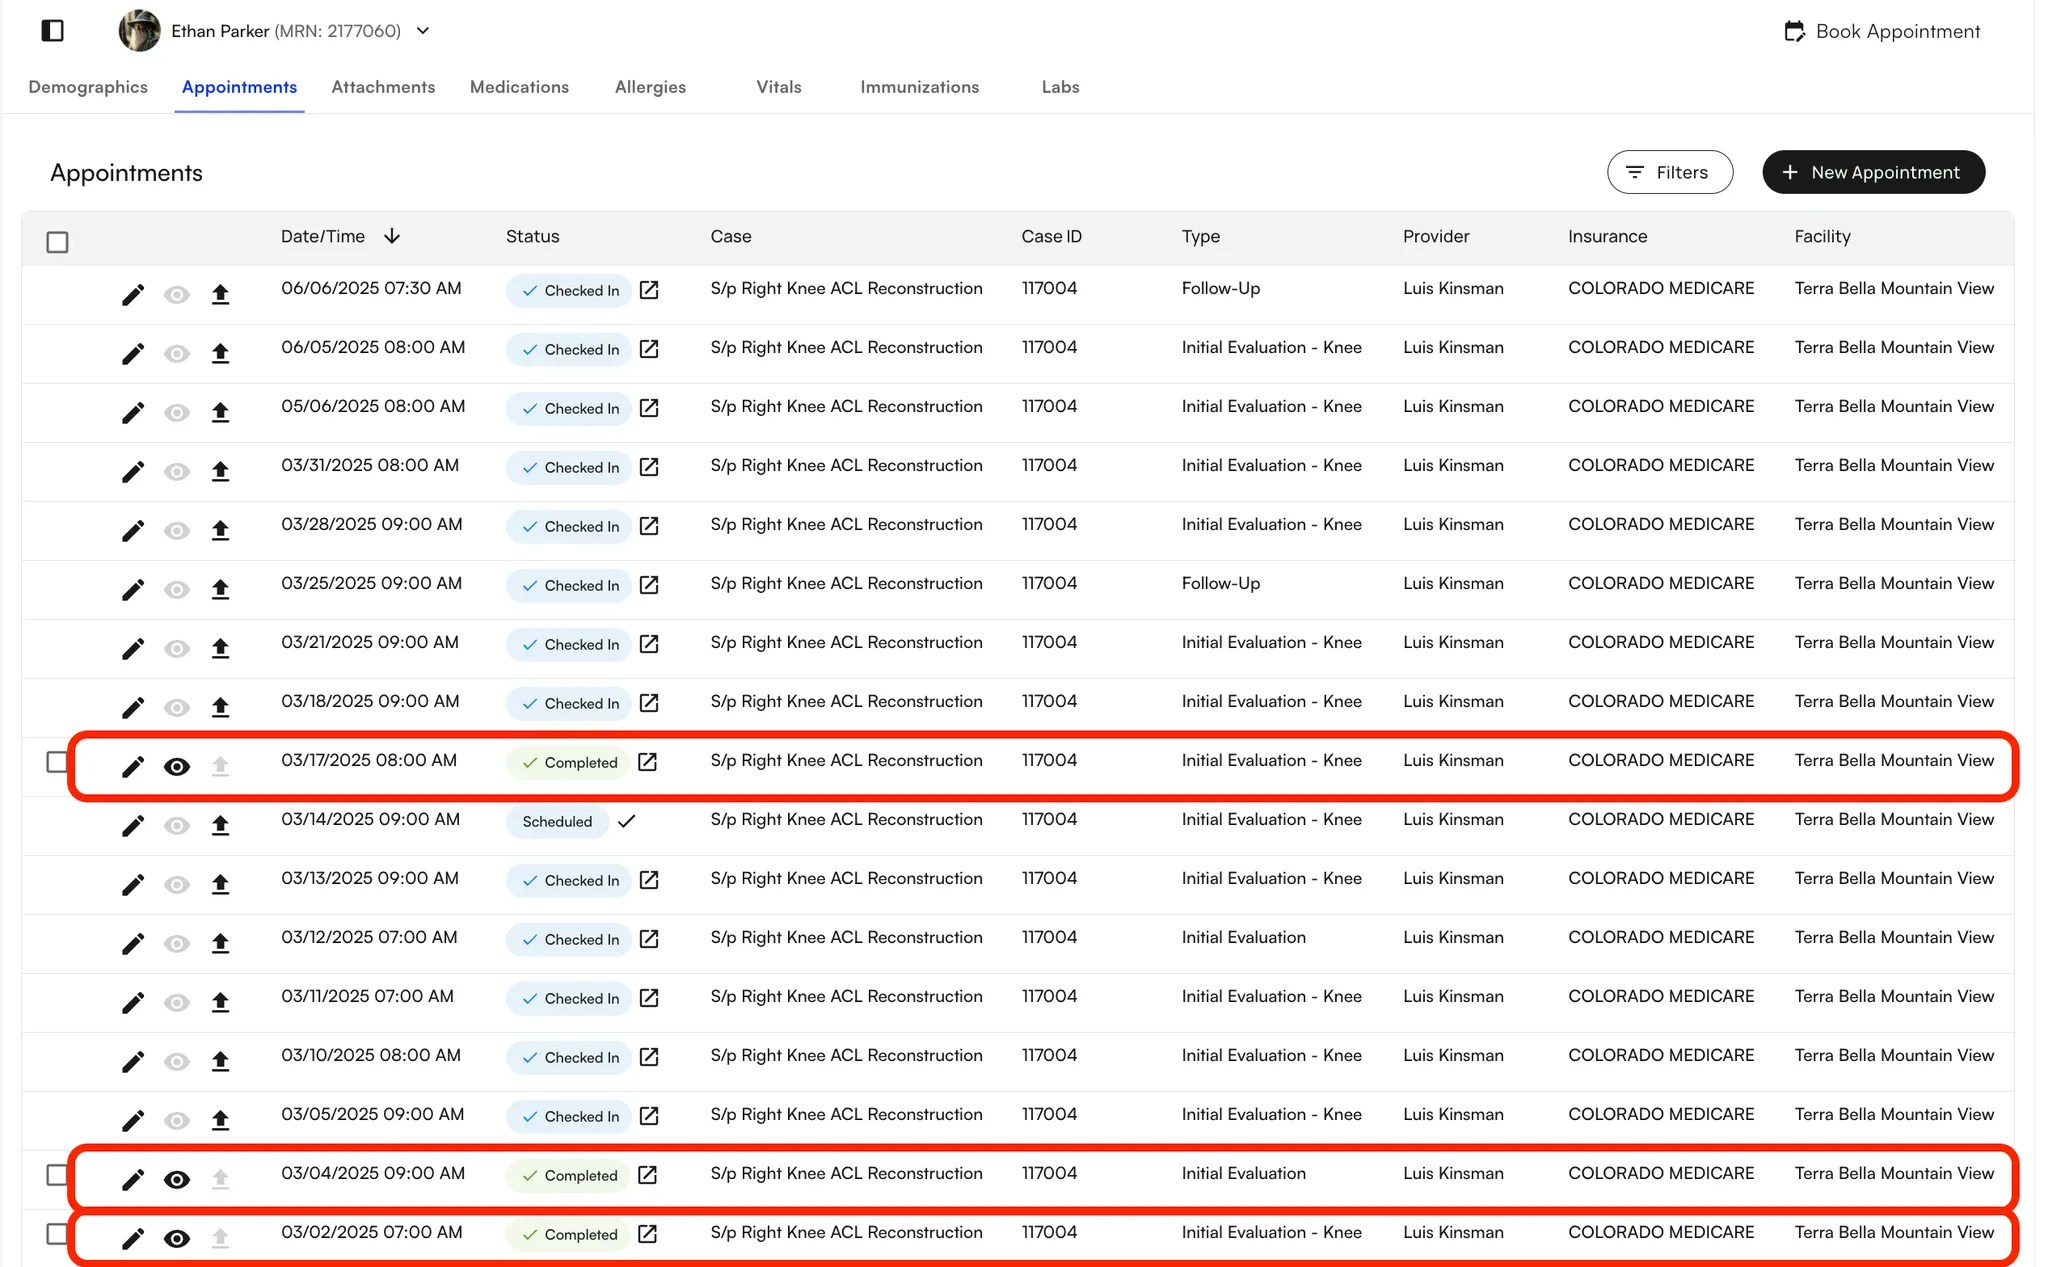Viewport: 2048px width, 1267px height.
Task: Open the Filters options
Action: (1669, 172)
